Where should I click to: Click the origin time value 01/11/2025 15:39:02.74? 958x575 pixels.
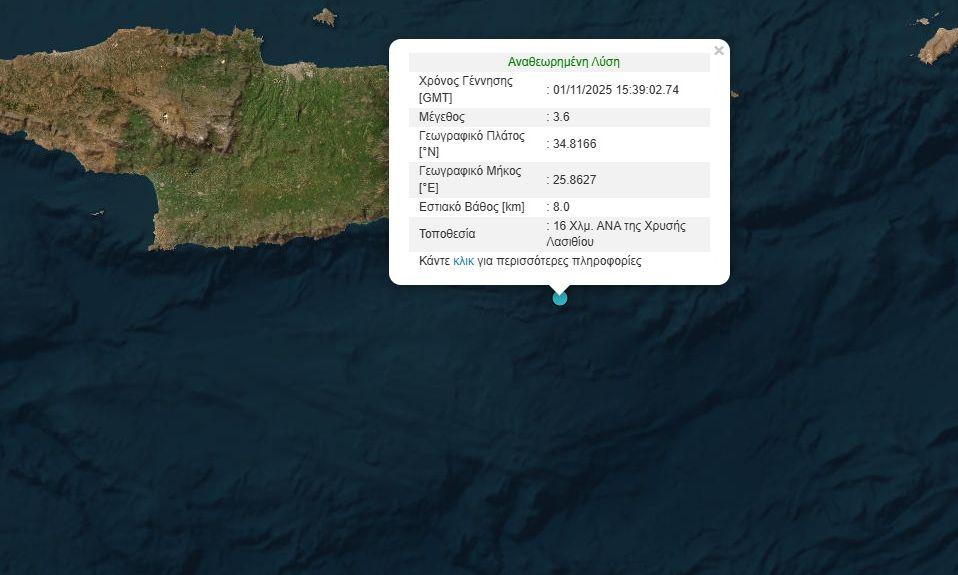click(615, 90)
